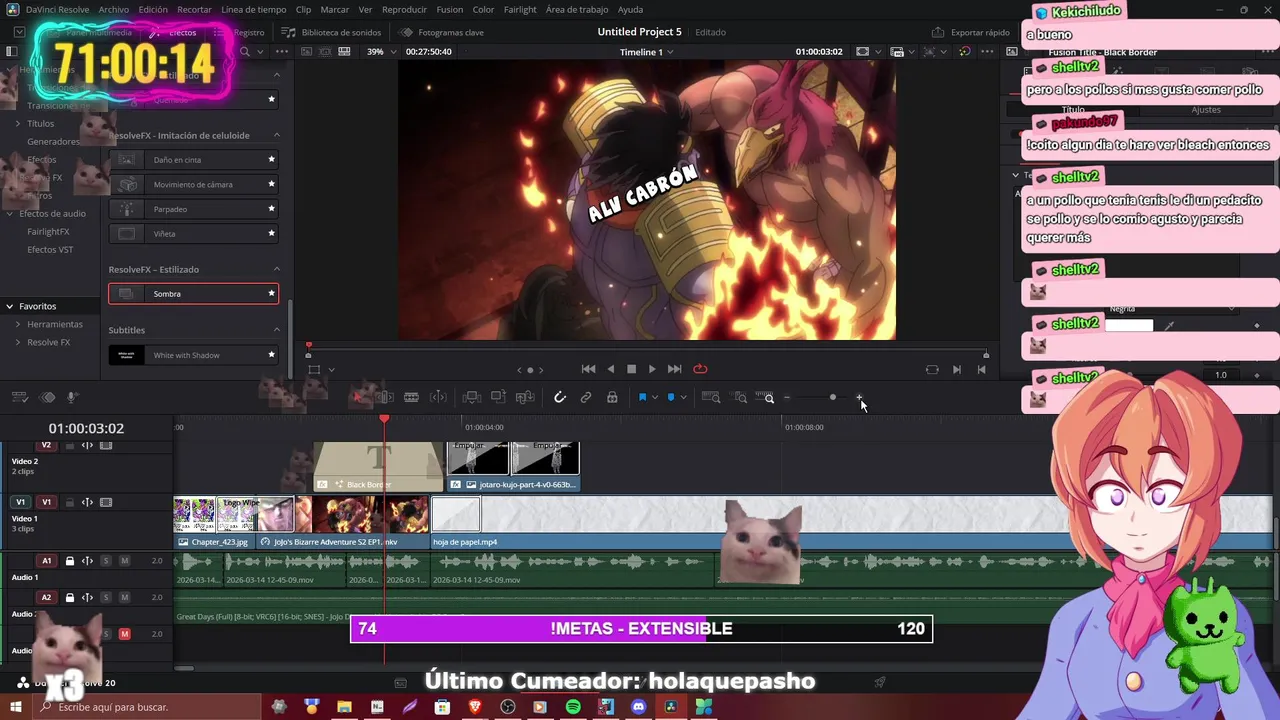Collapse the Favoritos tree section
1280x720 pixels.
(x=9, y=306)
